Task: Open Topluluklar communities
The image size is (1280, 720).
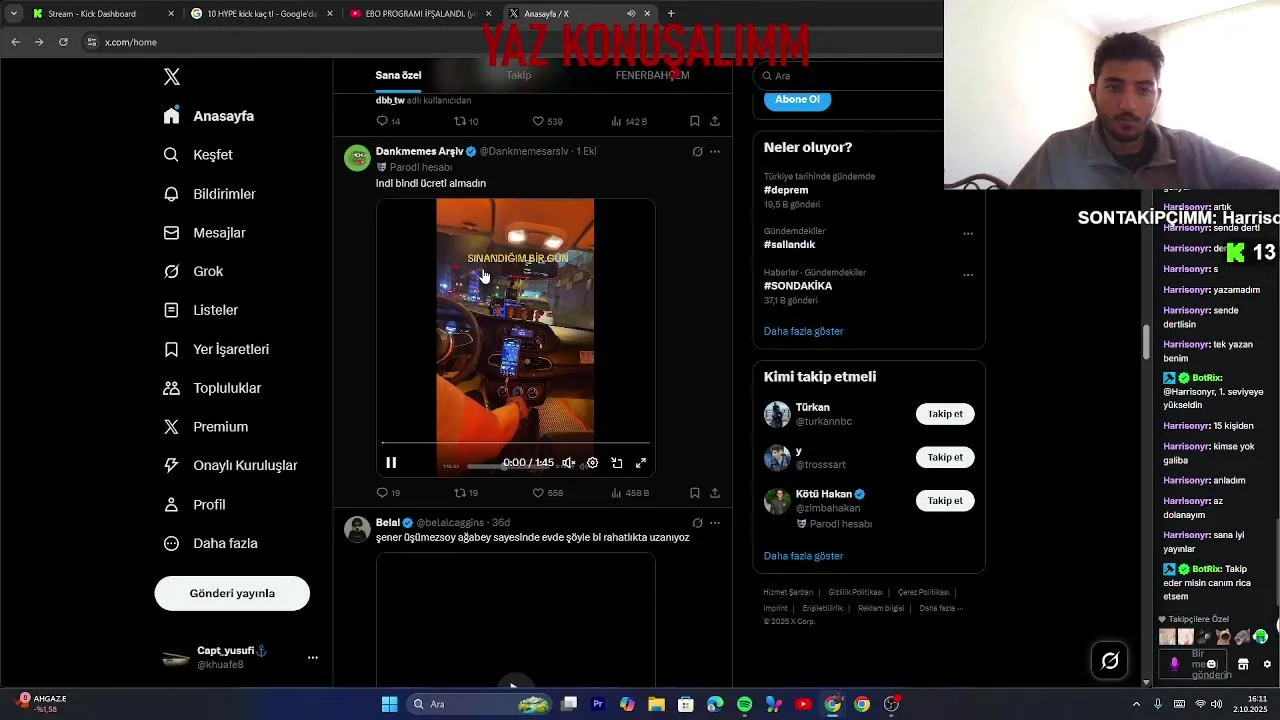Action: [212, 388]
